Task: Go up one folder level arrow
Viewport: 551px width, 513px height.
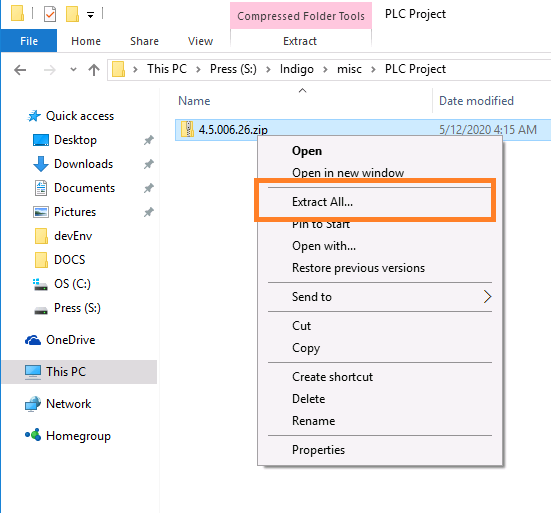Action: 94,70
